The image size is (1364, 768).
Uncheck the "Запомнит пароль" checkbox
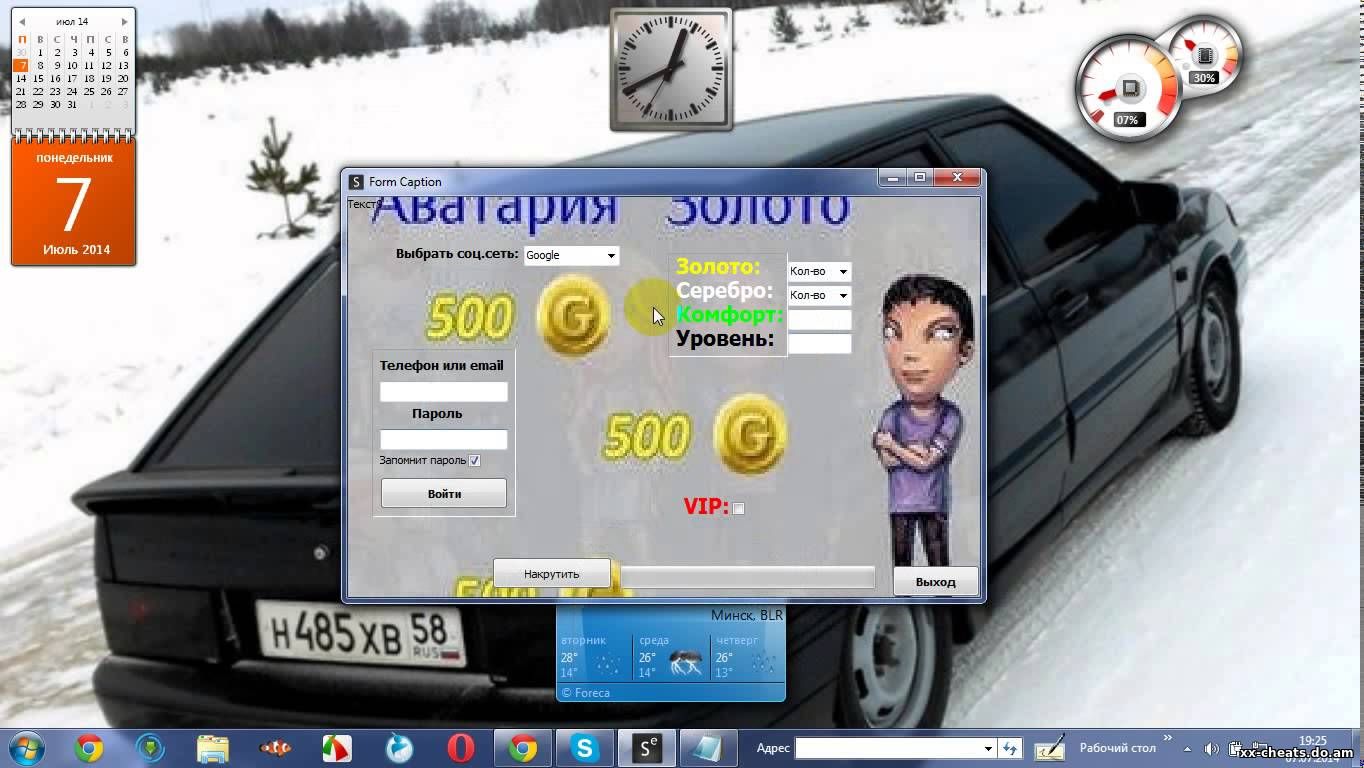475,461
